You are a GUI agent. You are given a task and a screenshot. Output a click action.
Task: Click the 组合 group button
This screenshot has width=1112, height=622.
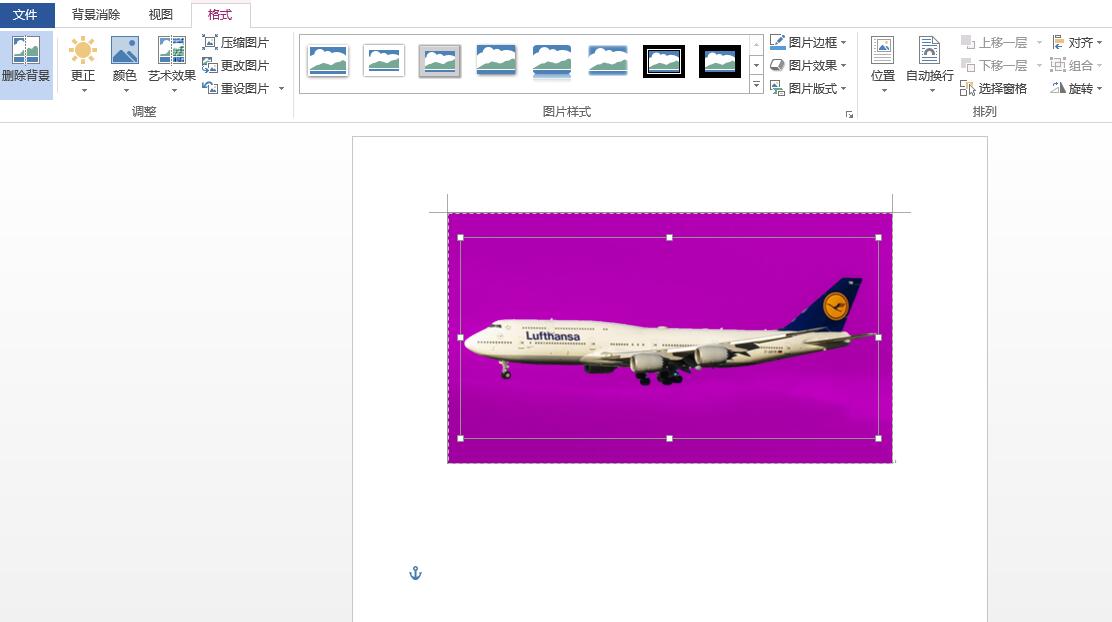coord(1077,65)
